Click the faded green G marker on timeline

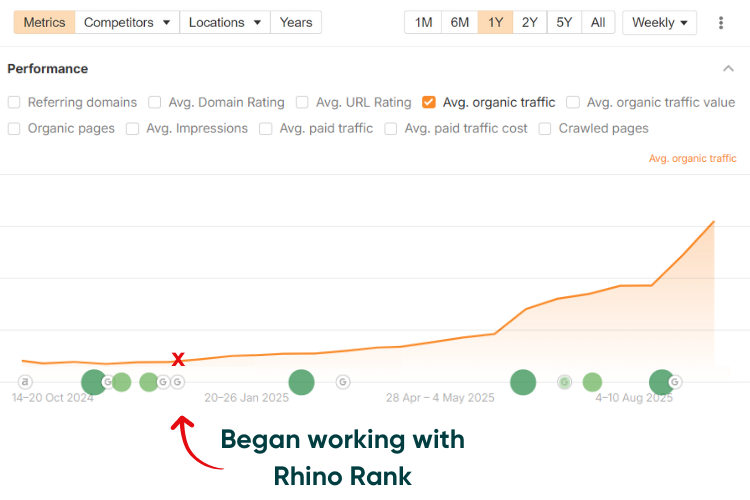coord(564,382)
